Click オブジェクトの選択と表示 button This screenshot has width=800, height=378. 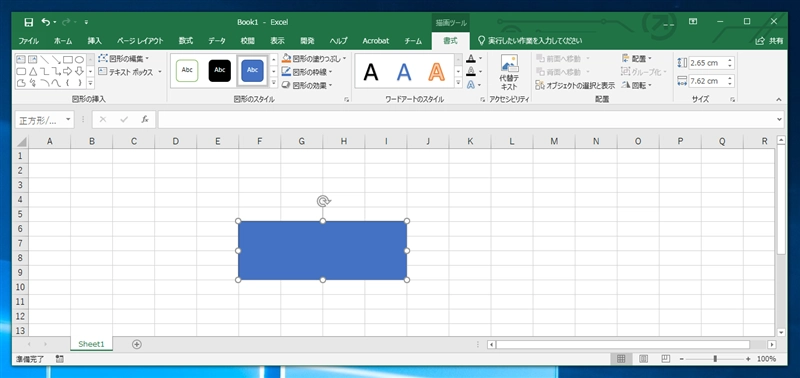click(575, 85)
